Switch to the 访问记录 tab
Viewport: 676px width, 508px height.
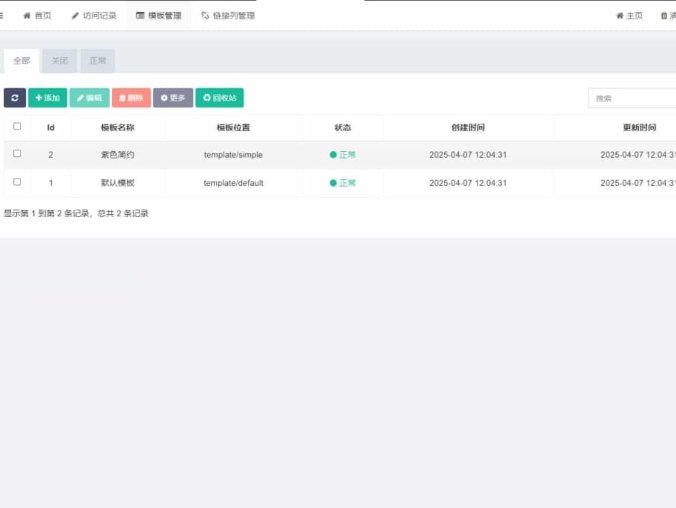click(94, 16)
